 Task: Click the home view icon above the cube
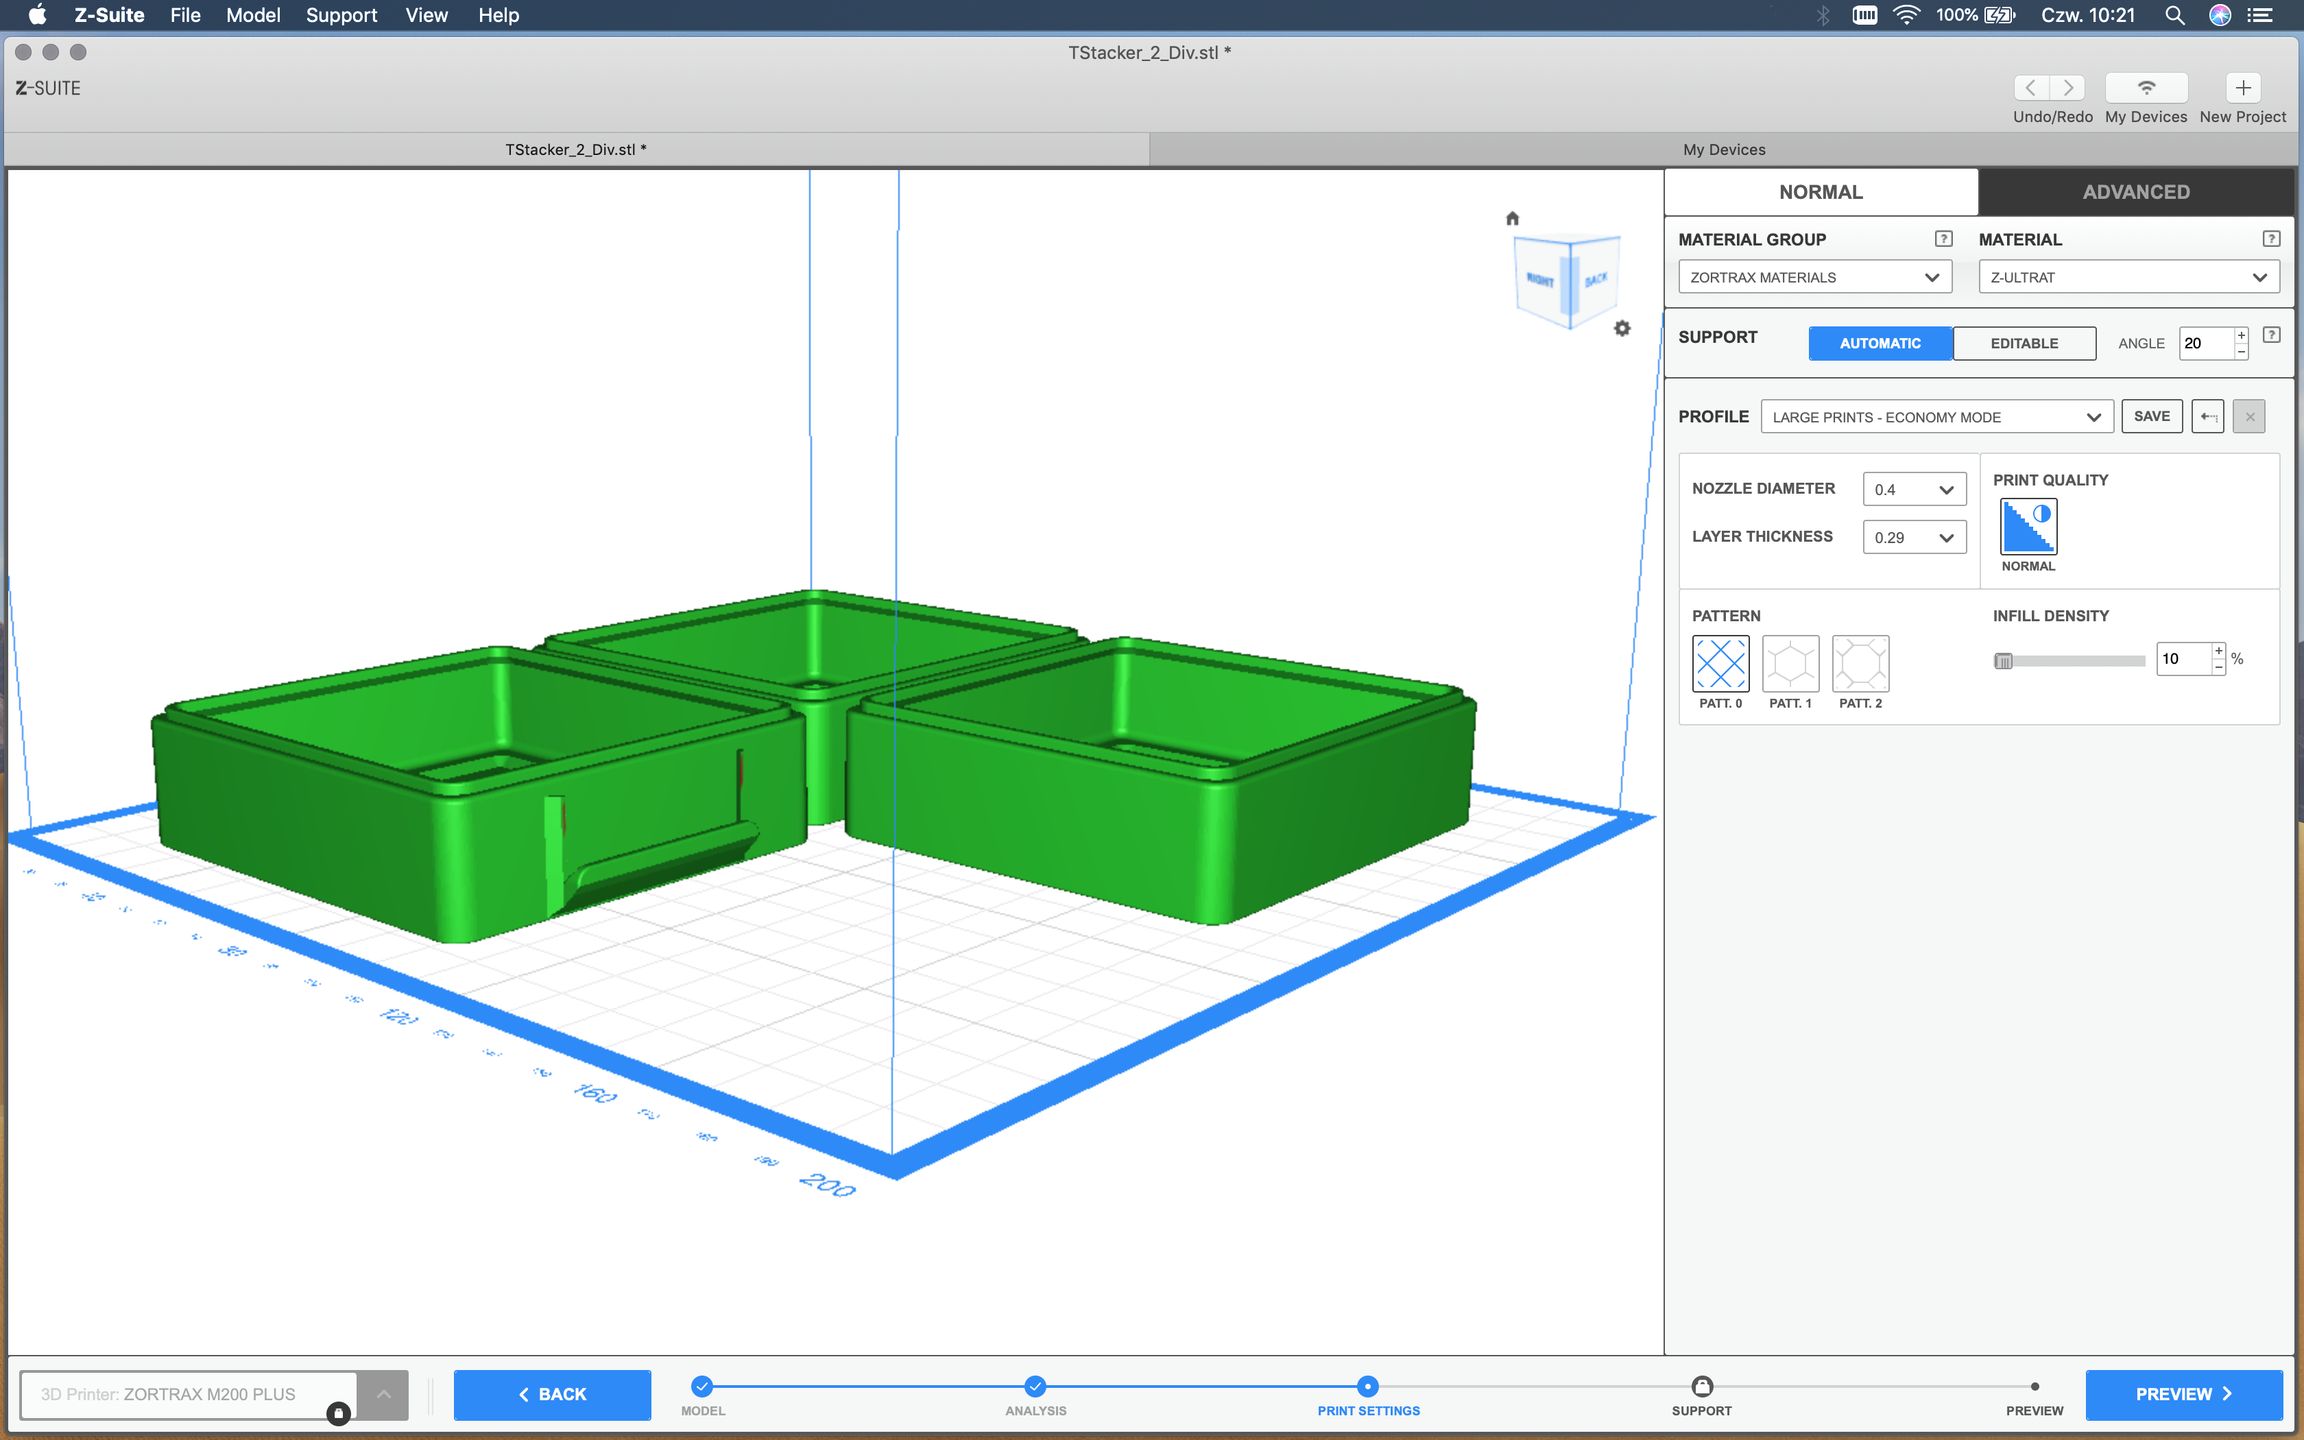click(1512, 218)
